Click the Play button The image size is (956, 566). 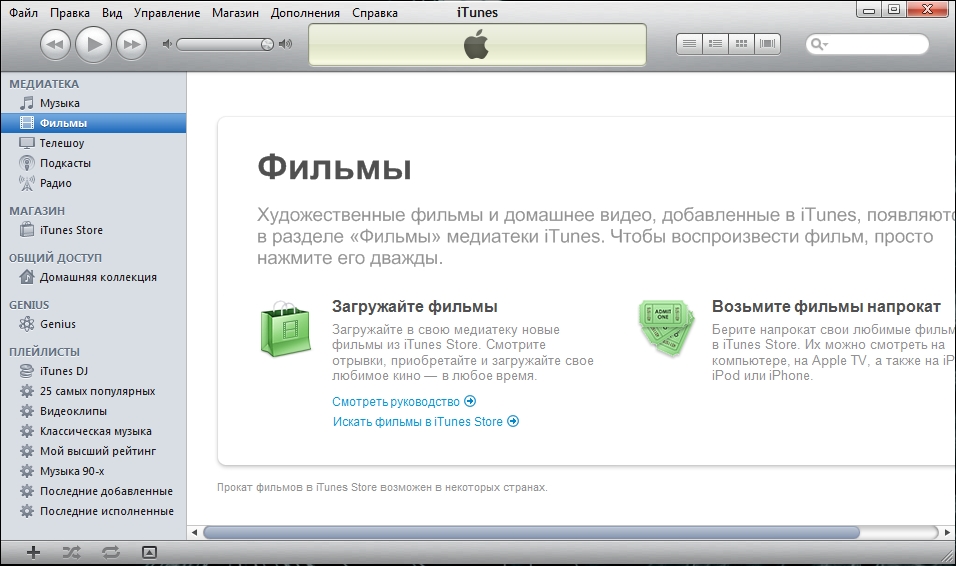click(x=93, y=44)
